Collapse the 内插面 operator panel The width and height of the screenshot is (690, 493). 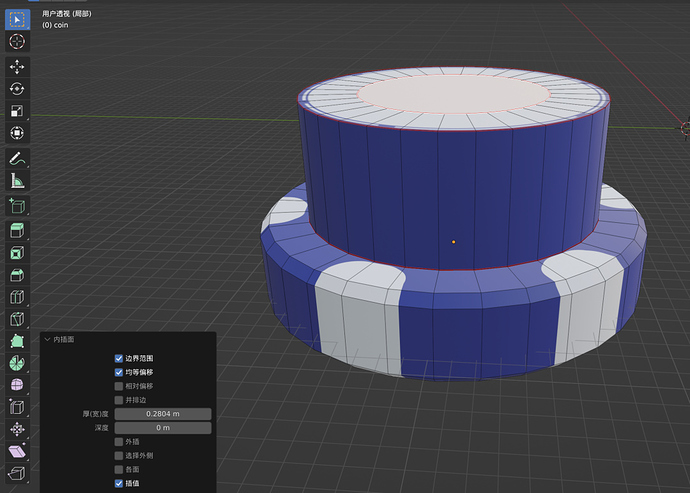click(47, 339)
